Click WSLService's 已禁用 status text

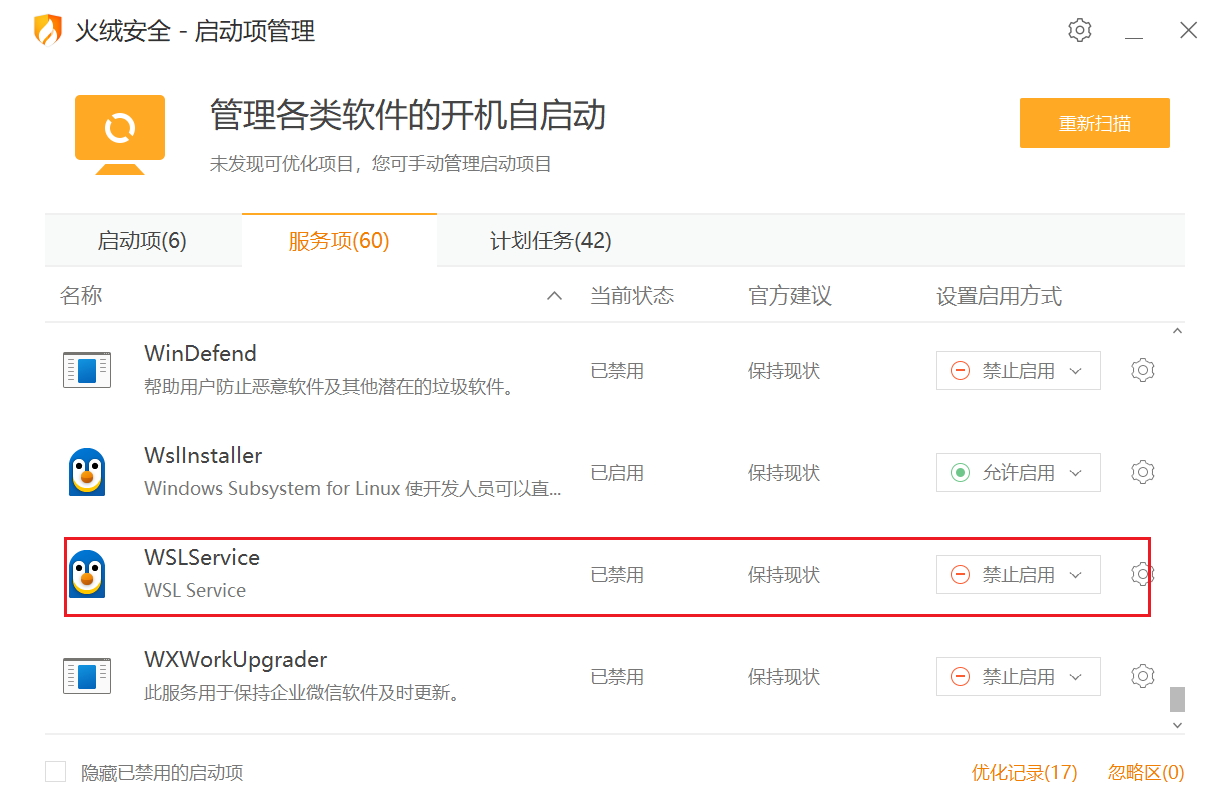(x=617, y=574)
